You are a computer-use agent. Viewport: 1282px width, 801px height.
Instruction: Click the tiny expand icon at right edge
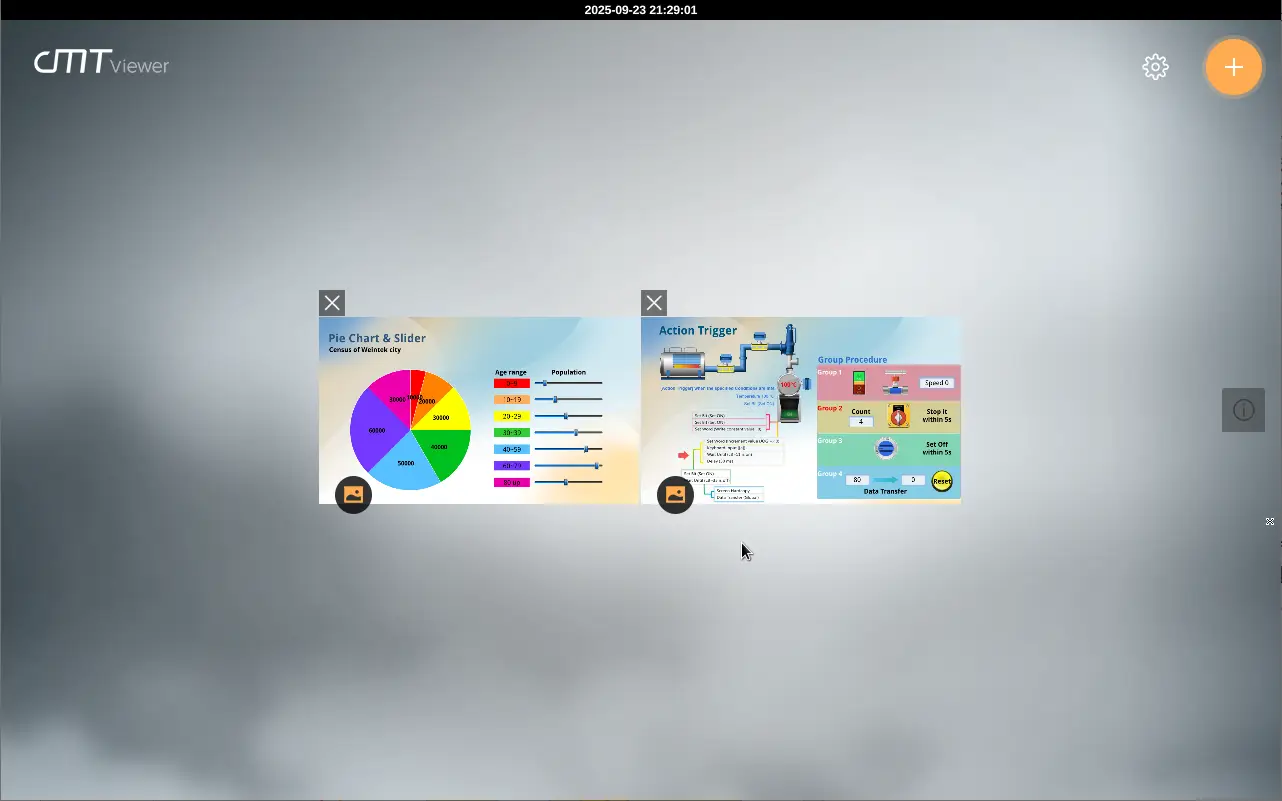[x=1270, y=522]
